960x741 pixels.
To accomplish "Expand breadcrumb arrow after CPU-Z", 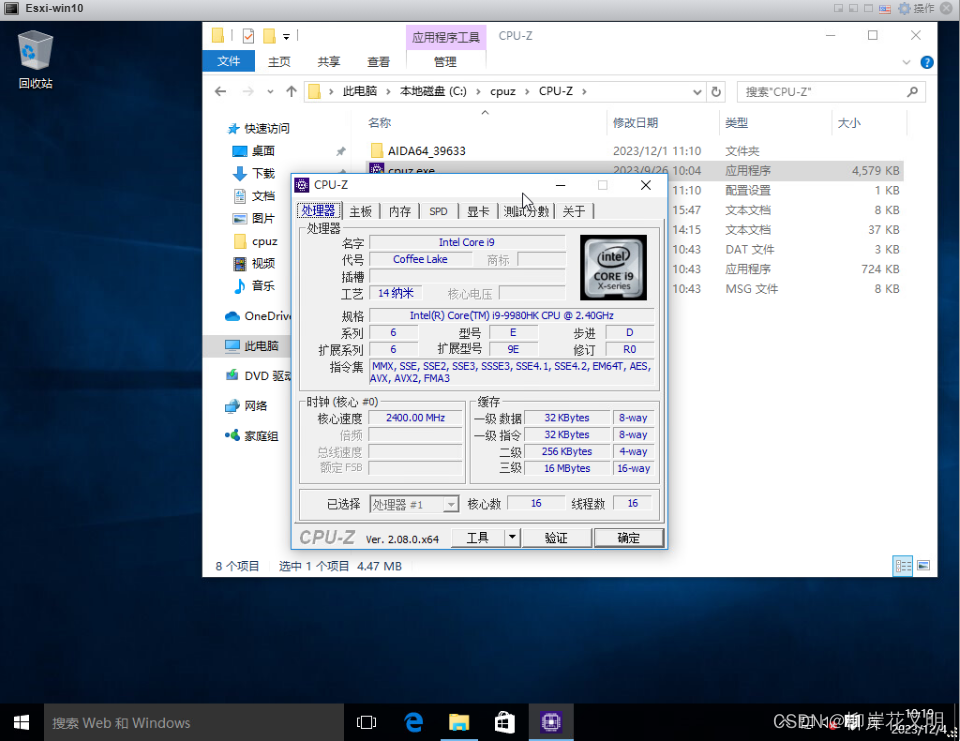I will [584, 92].
